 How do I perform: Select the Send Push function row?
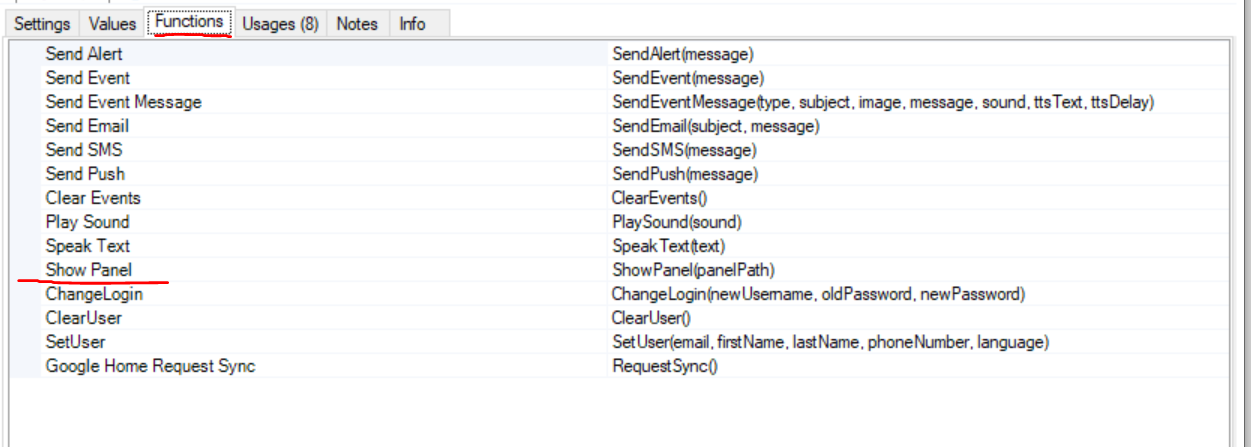tap(85, 174)
